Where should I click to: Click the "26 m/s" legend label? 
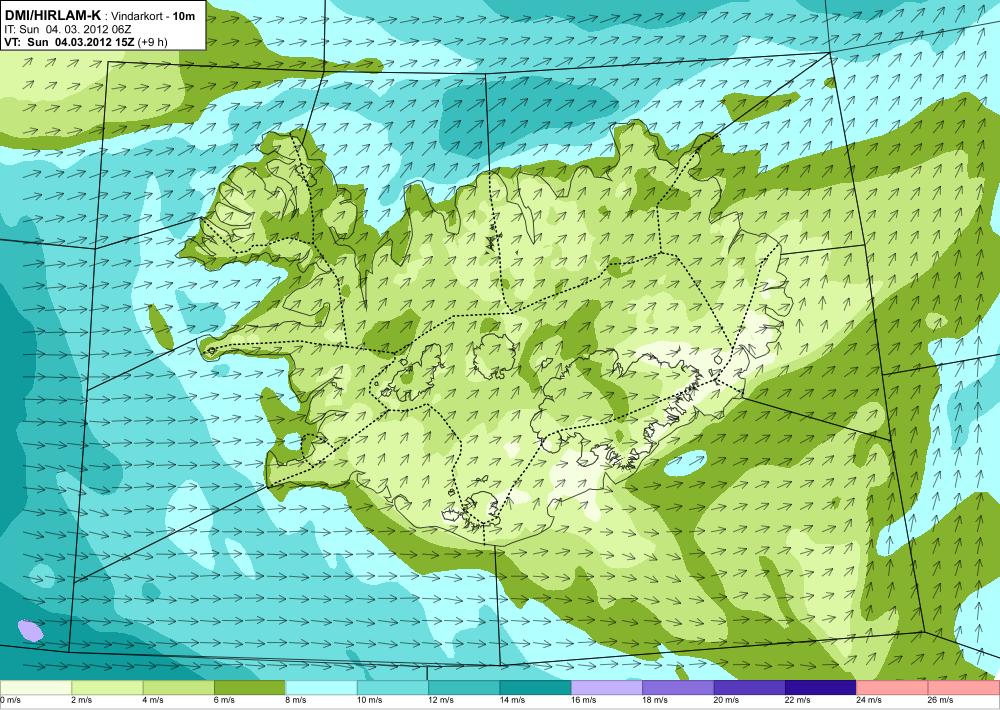(x=941, y=700)
